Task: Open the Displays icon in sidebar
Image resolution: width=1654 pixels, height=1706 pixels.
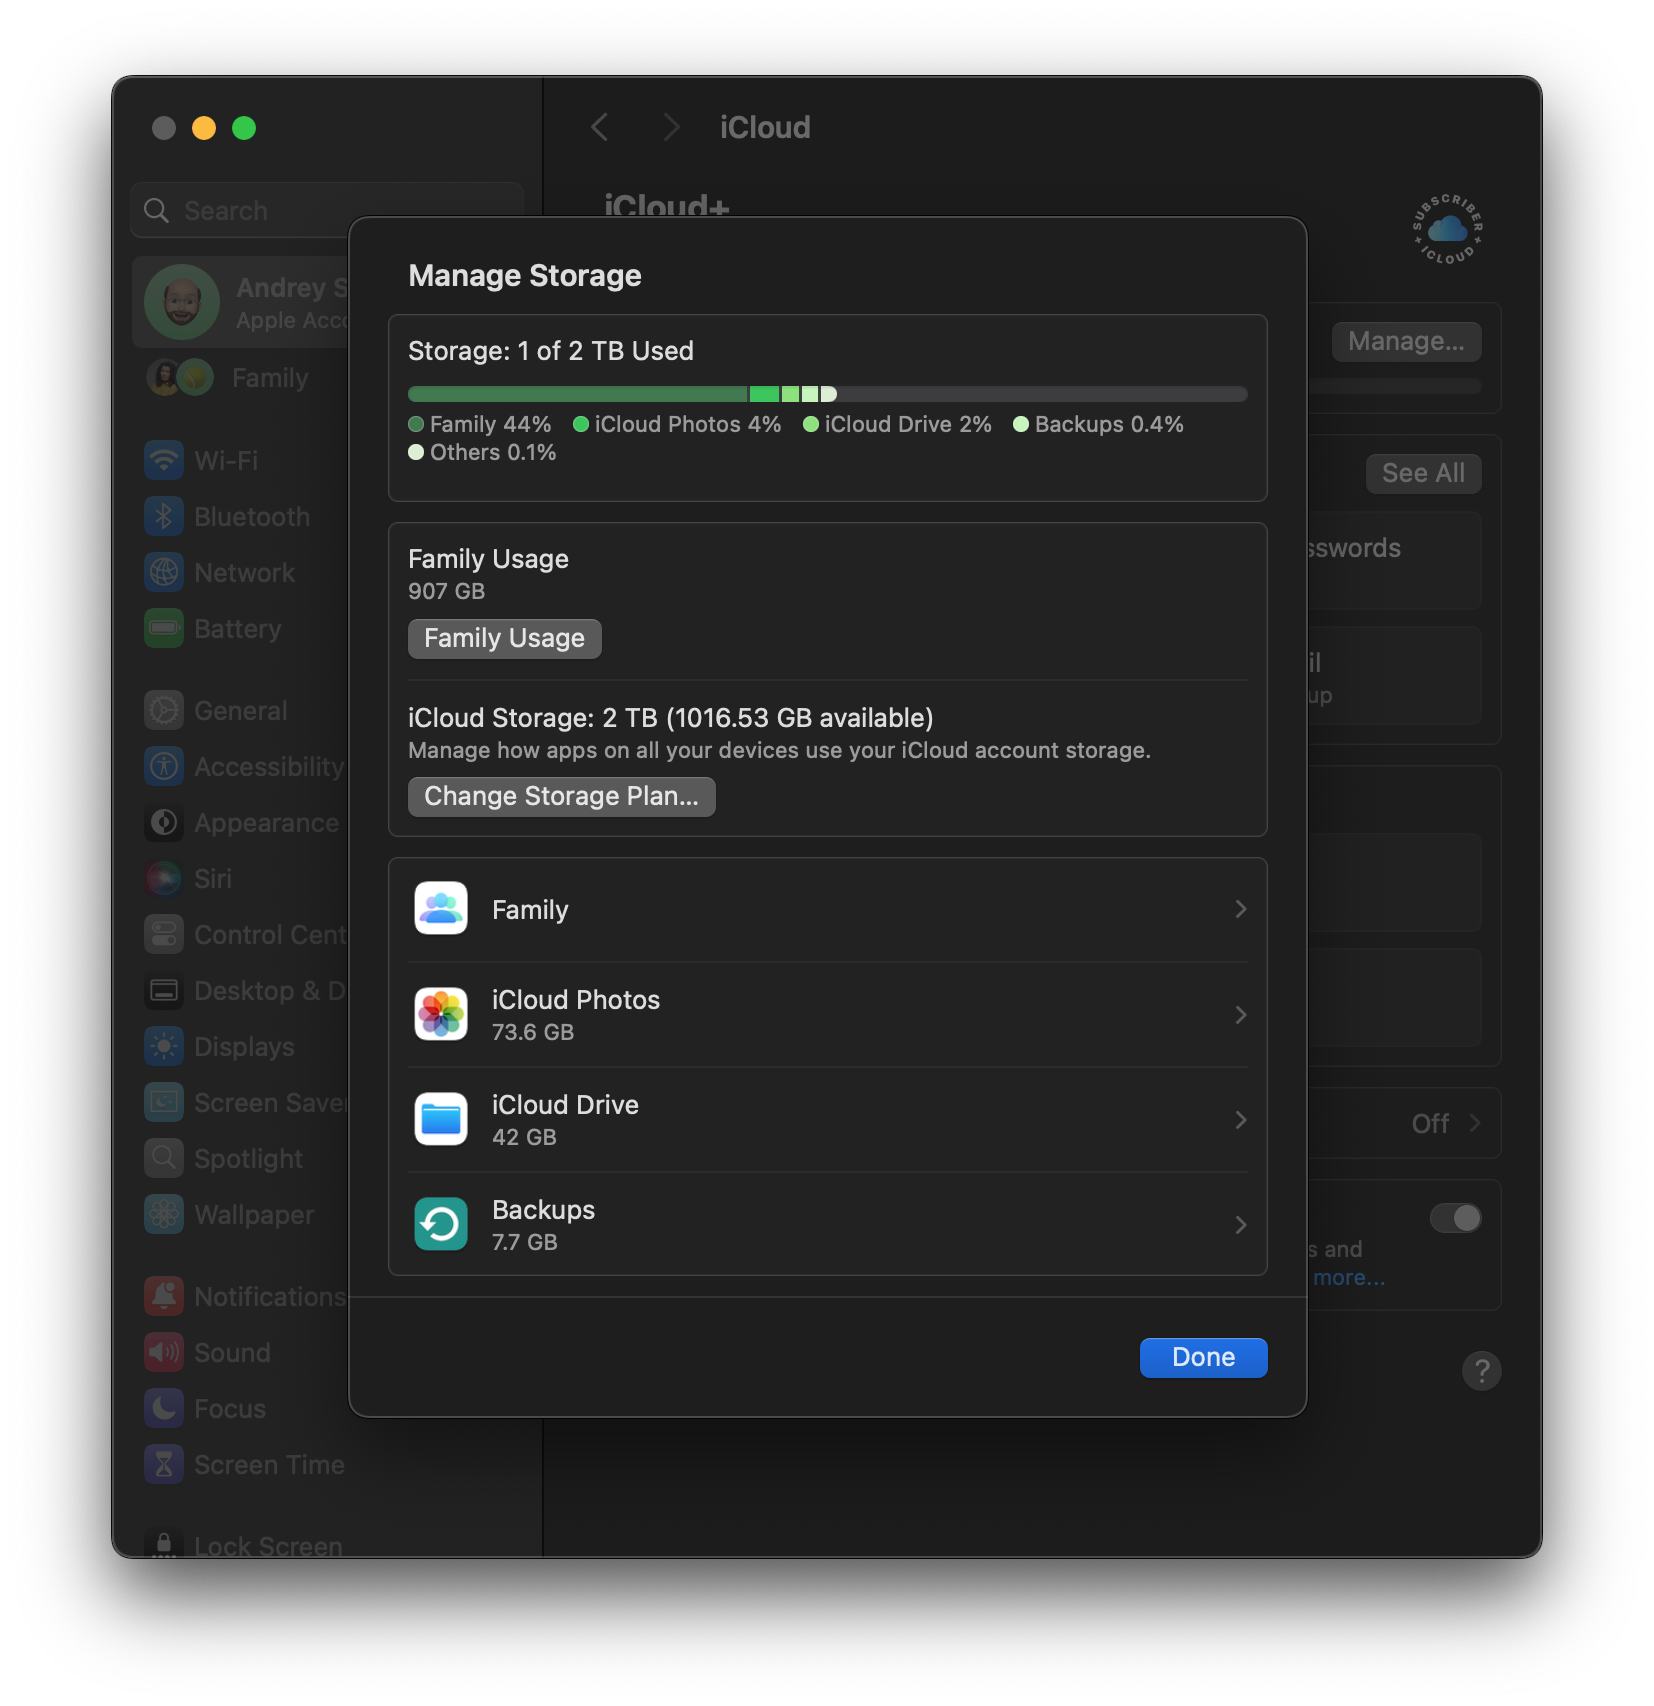Action: (x=164, y=1046)
